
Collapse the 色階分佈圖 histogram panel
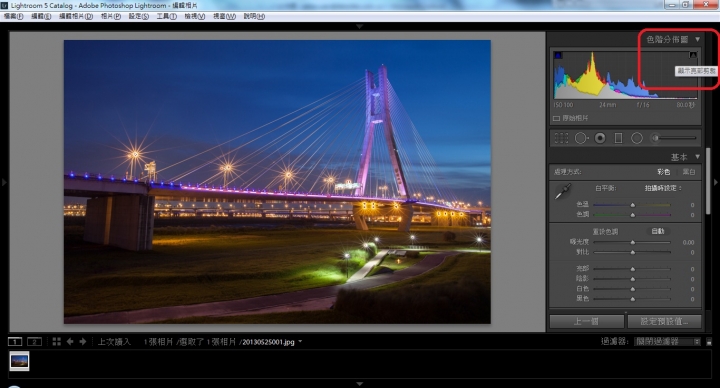point(698,39)
